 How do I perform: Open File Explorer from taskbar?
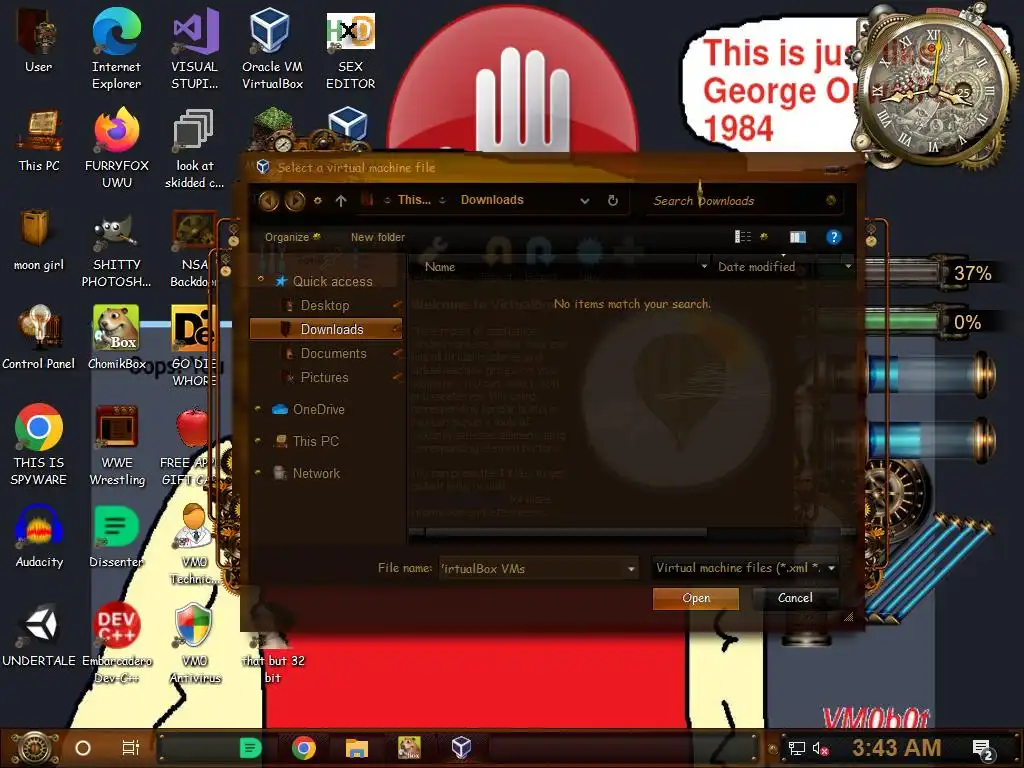click(x=357, y=748)
